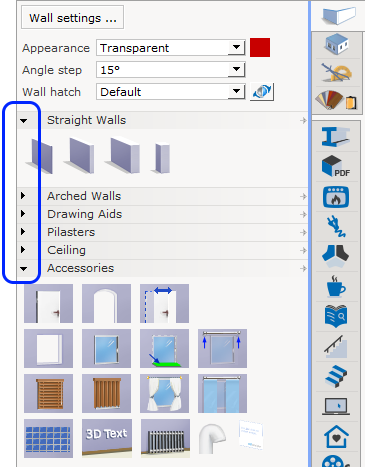The image size is (365, 467).
Task: Select the fireplace tool icon in sidebar
Action: coord(336,197)
